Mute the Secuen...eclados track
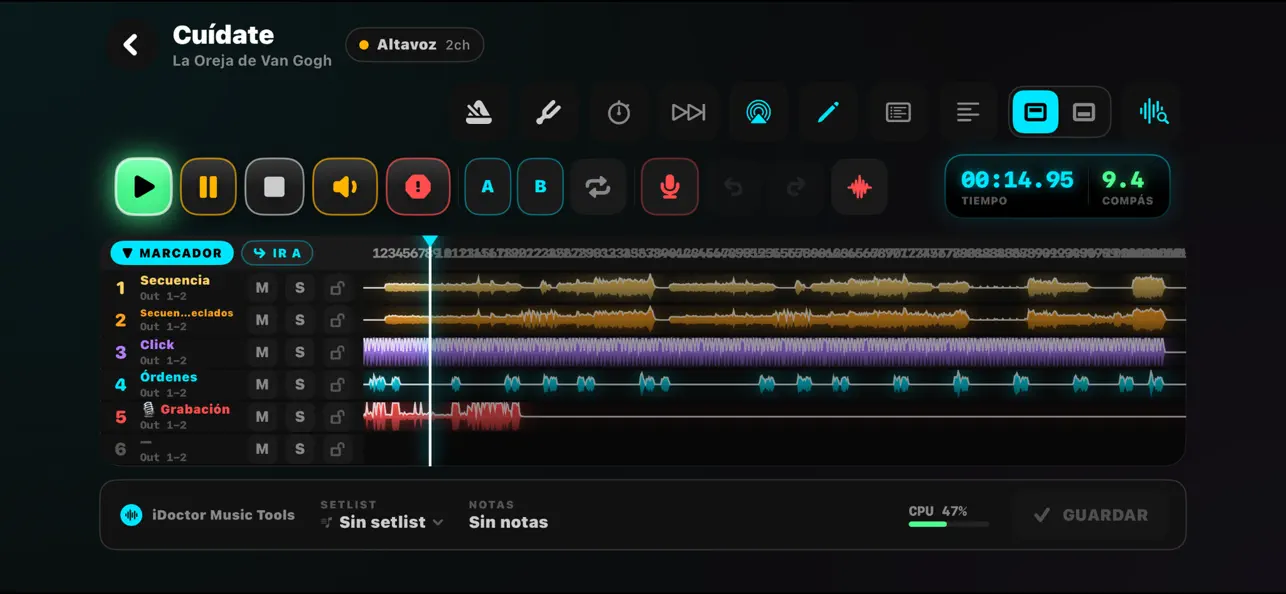Screen dimensions: 1286x594 [262, 320]
